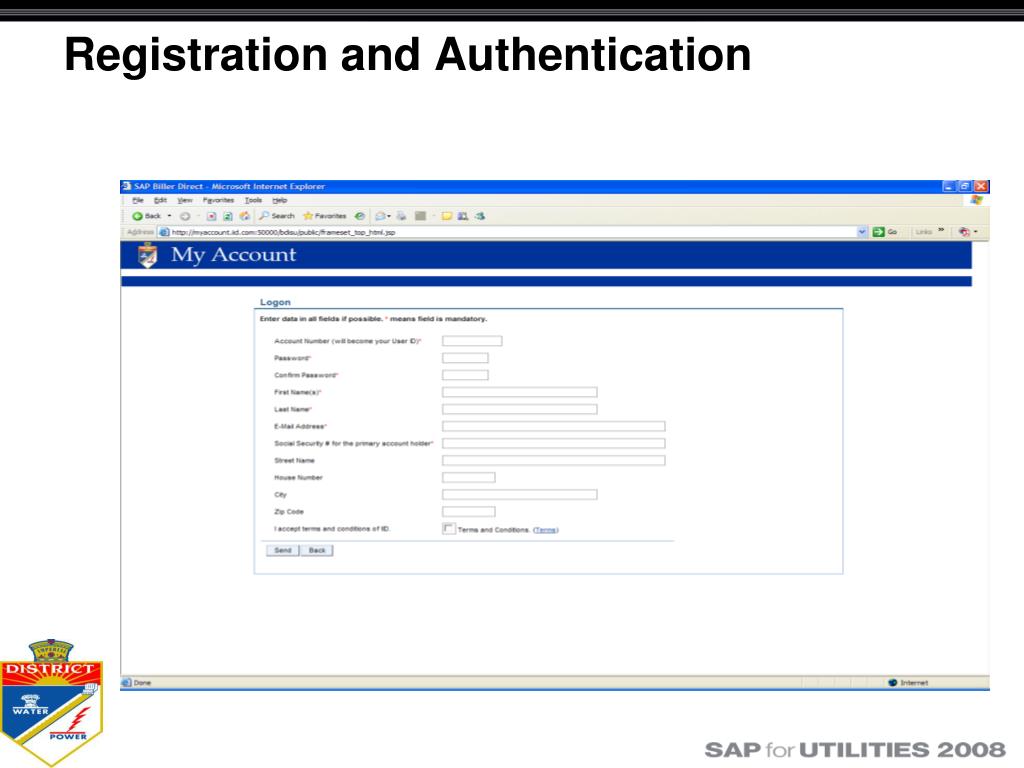Open the Favorites toolbar button
Image resolution: width=1024 pixels, height=768 pixels.
tap(325, 216)
